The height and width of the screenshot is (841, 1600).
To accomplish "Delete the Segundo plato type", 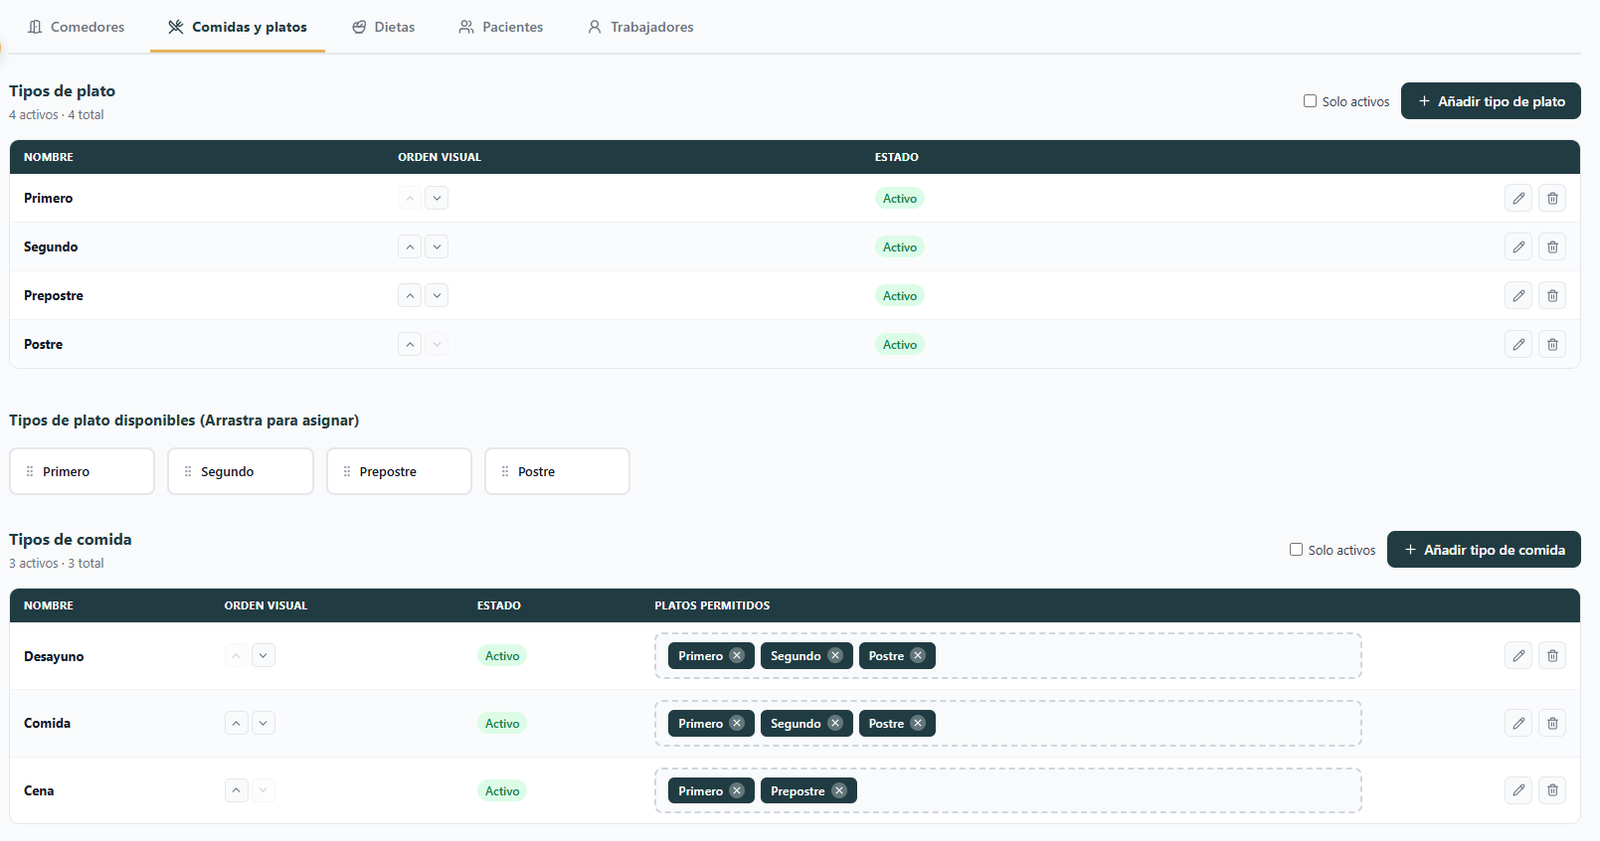I will pyautogui.click(x=1552, y=247).
